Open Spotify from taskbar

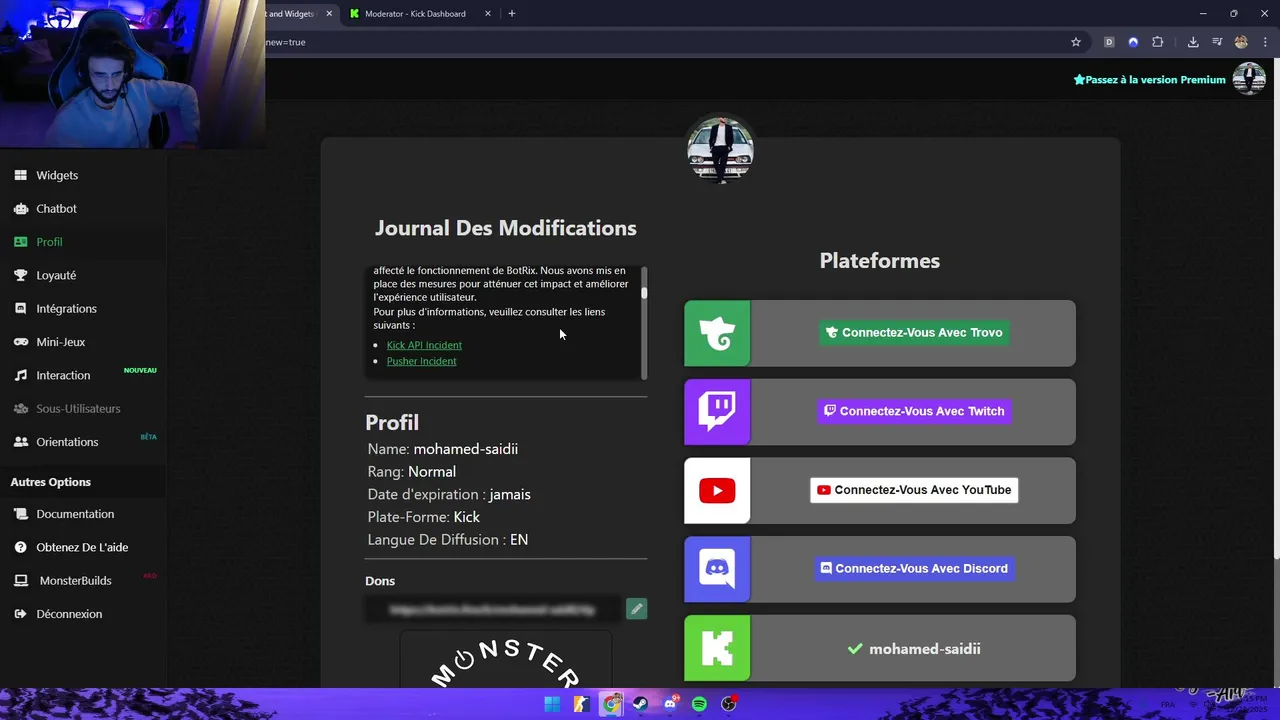pyautogui.click(x=700, y=704)
